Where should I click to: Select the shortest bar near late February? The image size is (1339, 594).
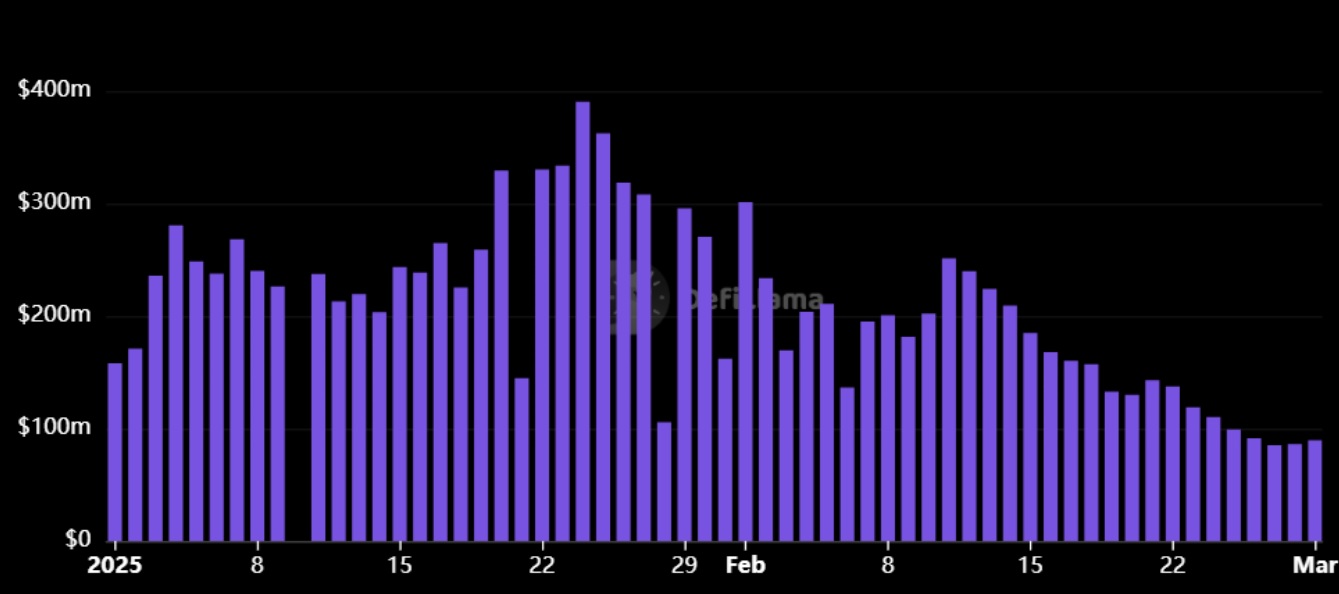[x=1273, y=490]
